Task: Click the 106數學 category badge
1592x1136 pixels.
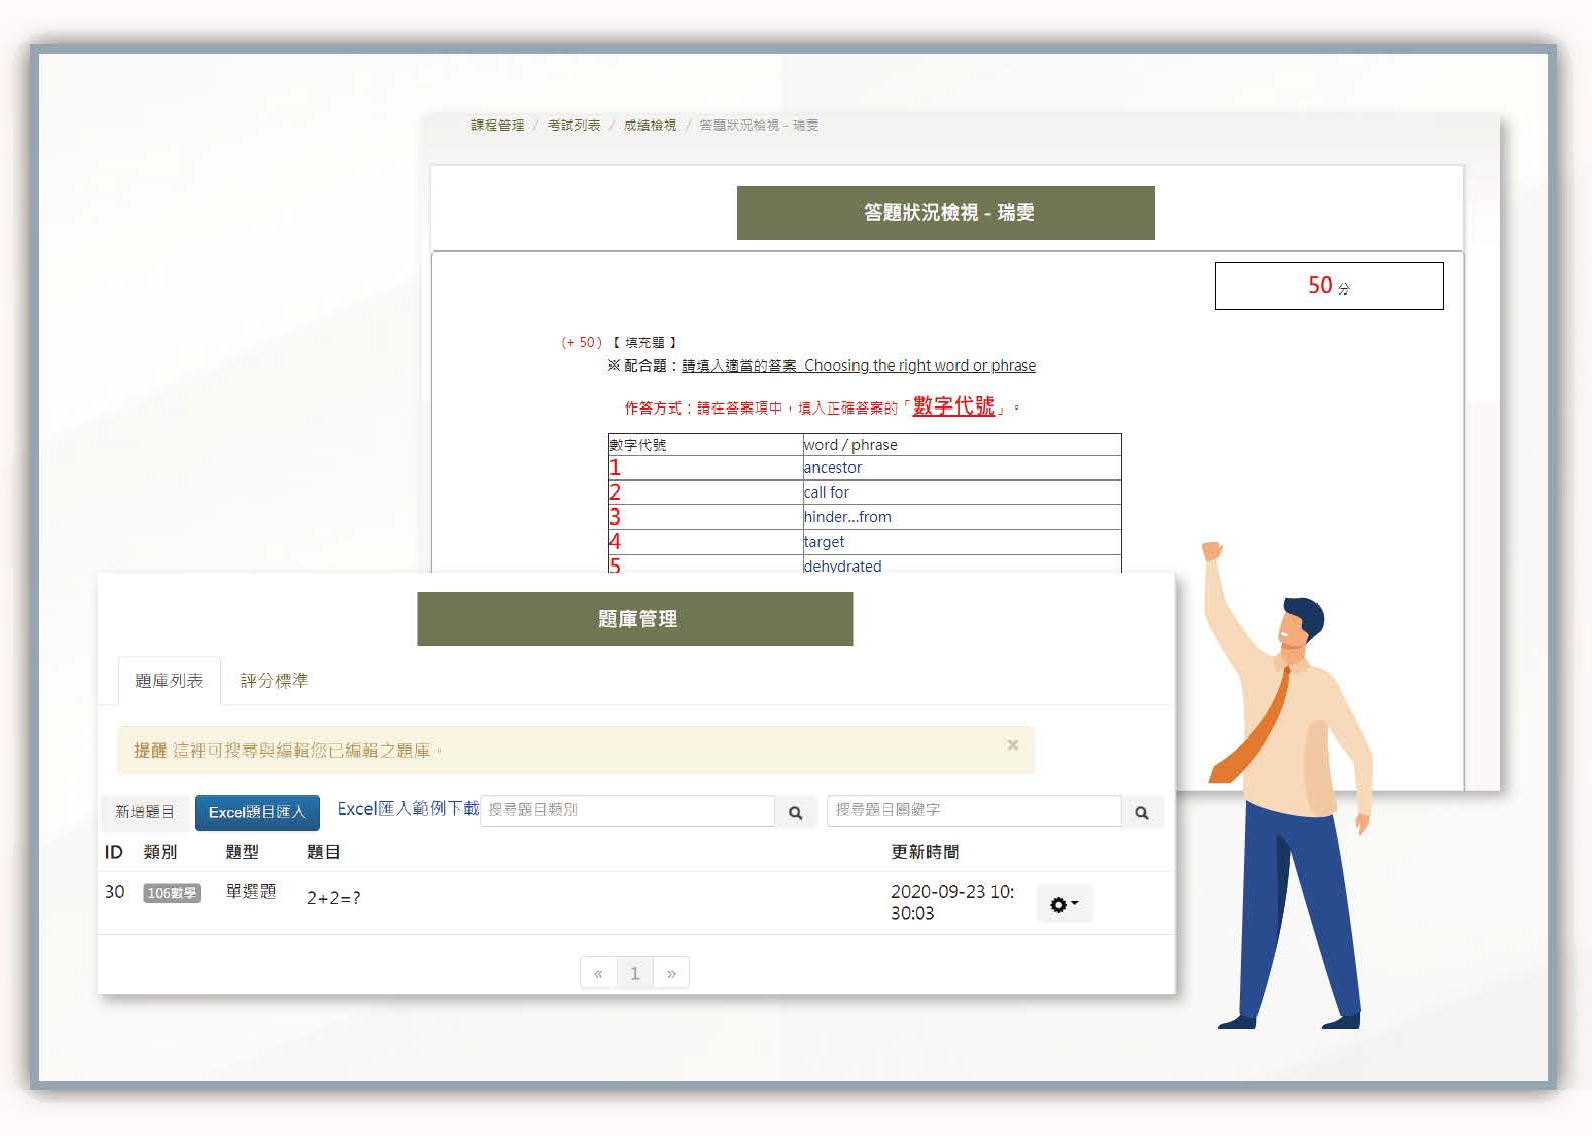Action: coord(172,893)
